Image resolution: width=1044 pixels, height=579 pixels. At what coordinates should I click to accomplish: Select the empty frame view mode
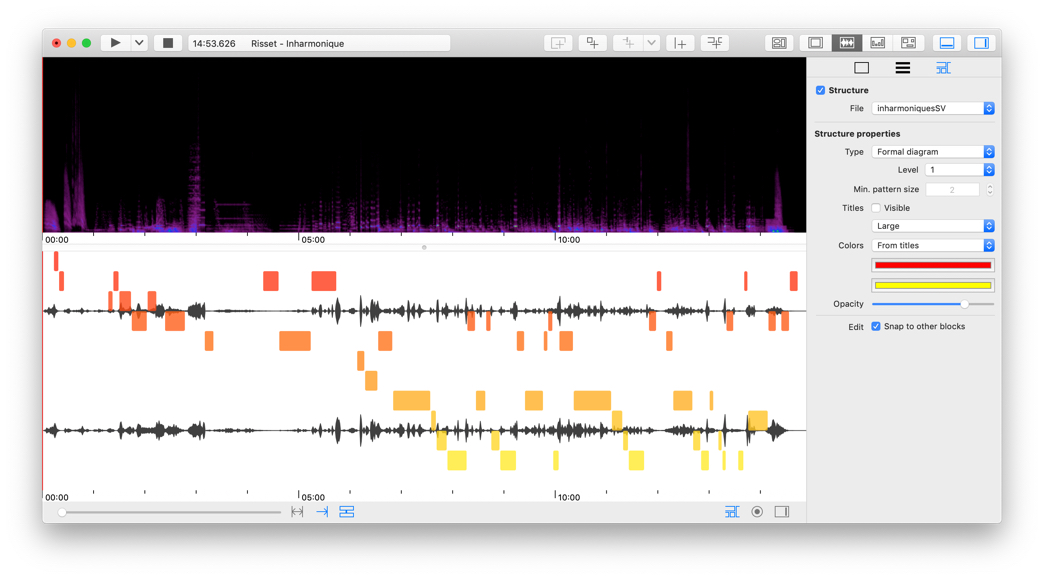815,43
